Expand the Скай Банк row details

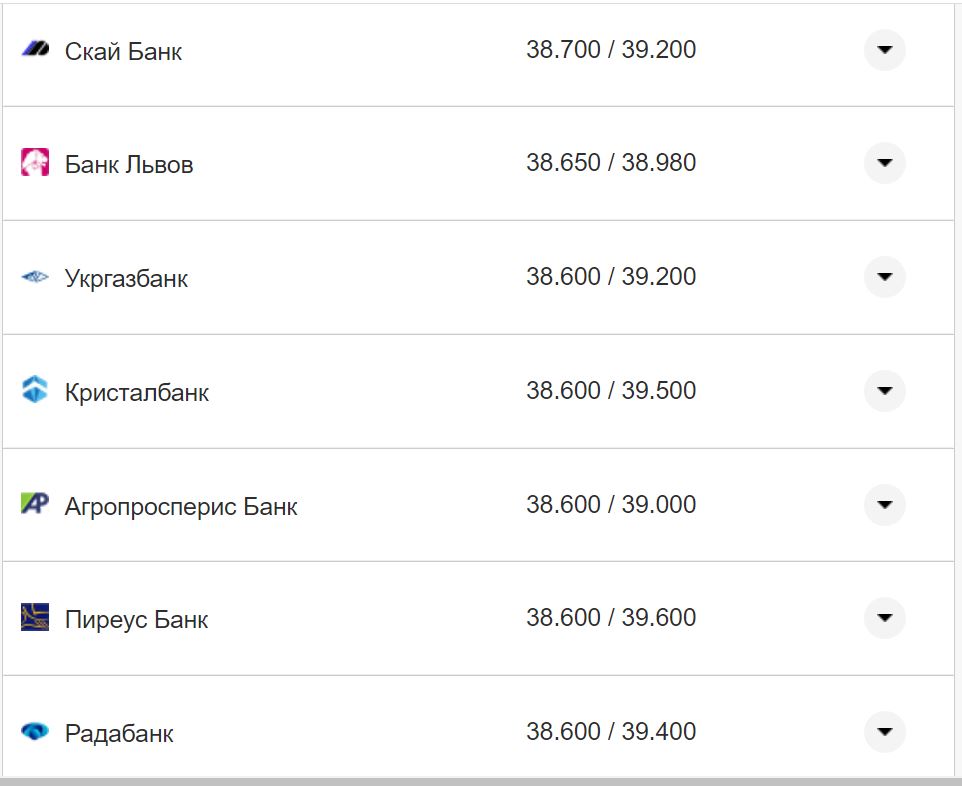[x=884, y=49]
